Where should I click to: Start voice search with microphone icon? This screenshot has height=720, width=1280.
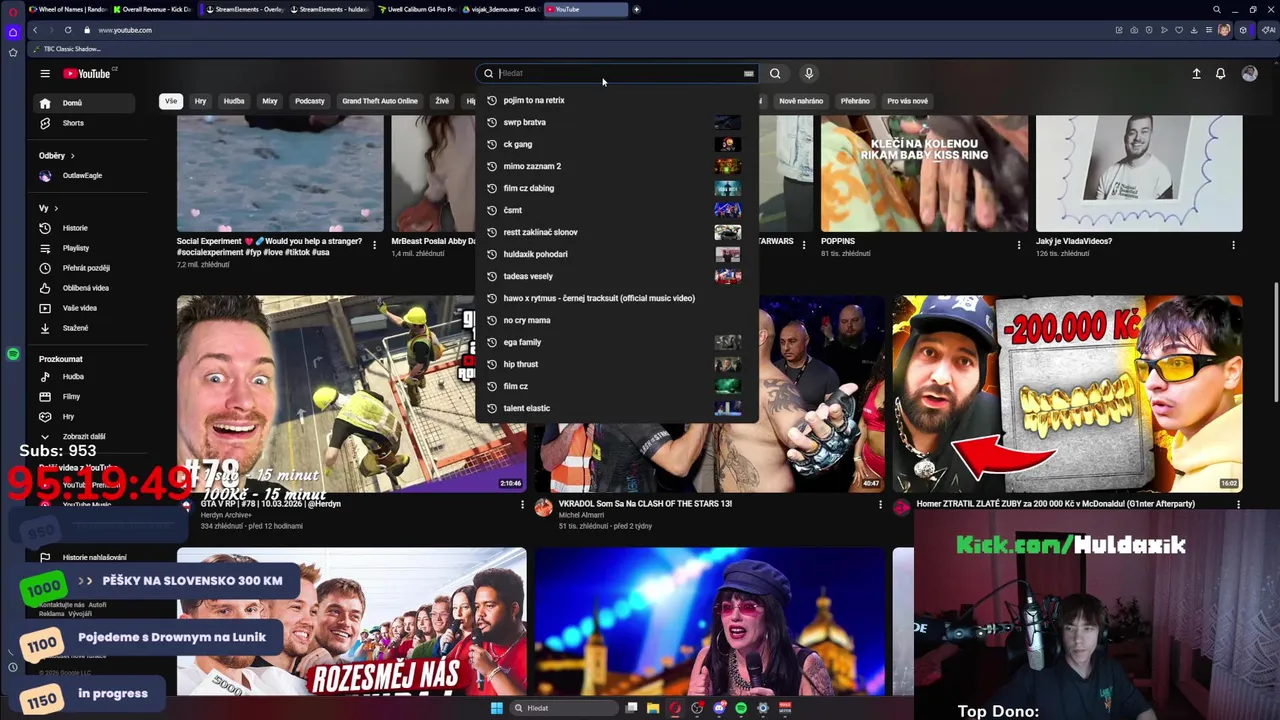(x=809, y=73)
